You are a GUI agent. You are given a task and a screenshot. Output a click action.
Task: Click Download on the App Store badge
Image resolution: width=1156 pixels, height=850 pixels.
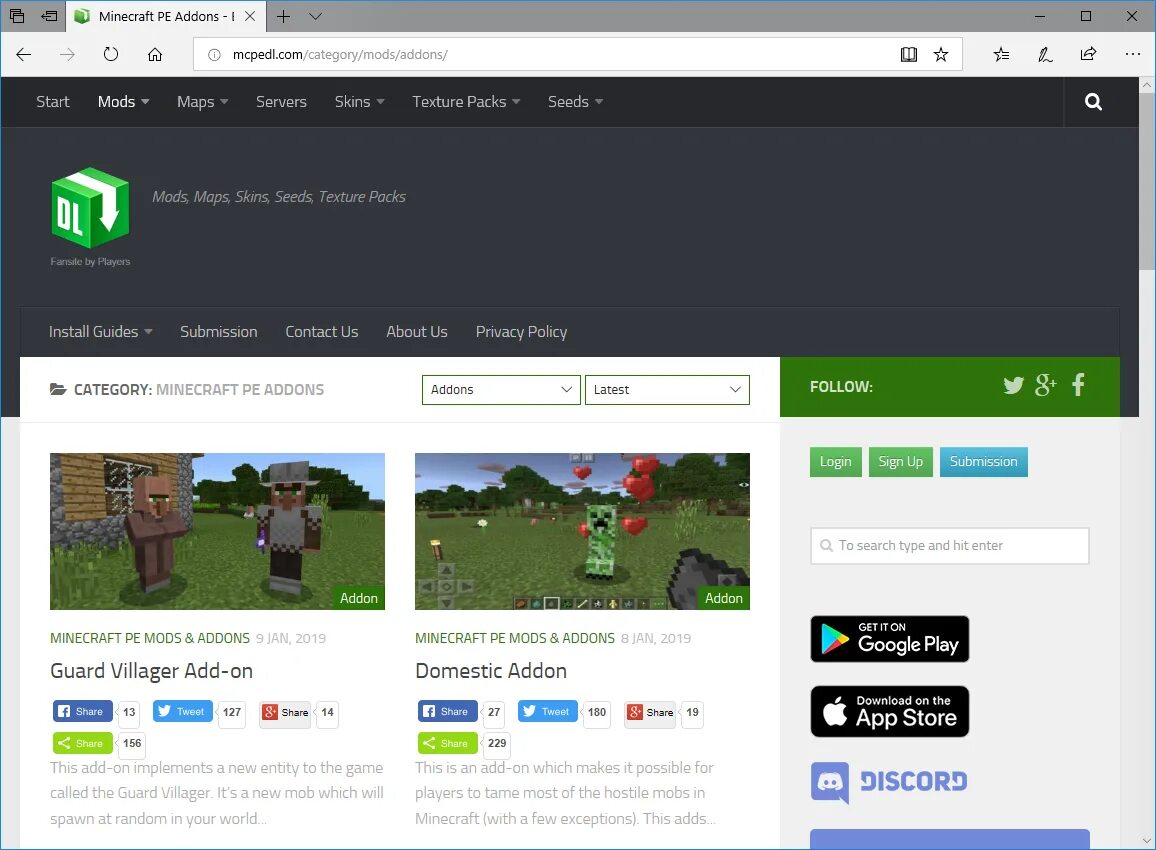coord(890,711)
